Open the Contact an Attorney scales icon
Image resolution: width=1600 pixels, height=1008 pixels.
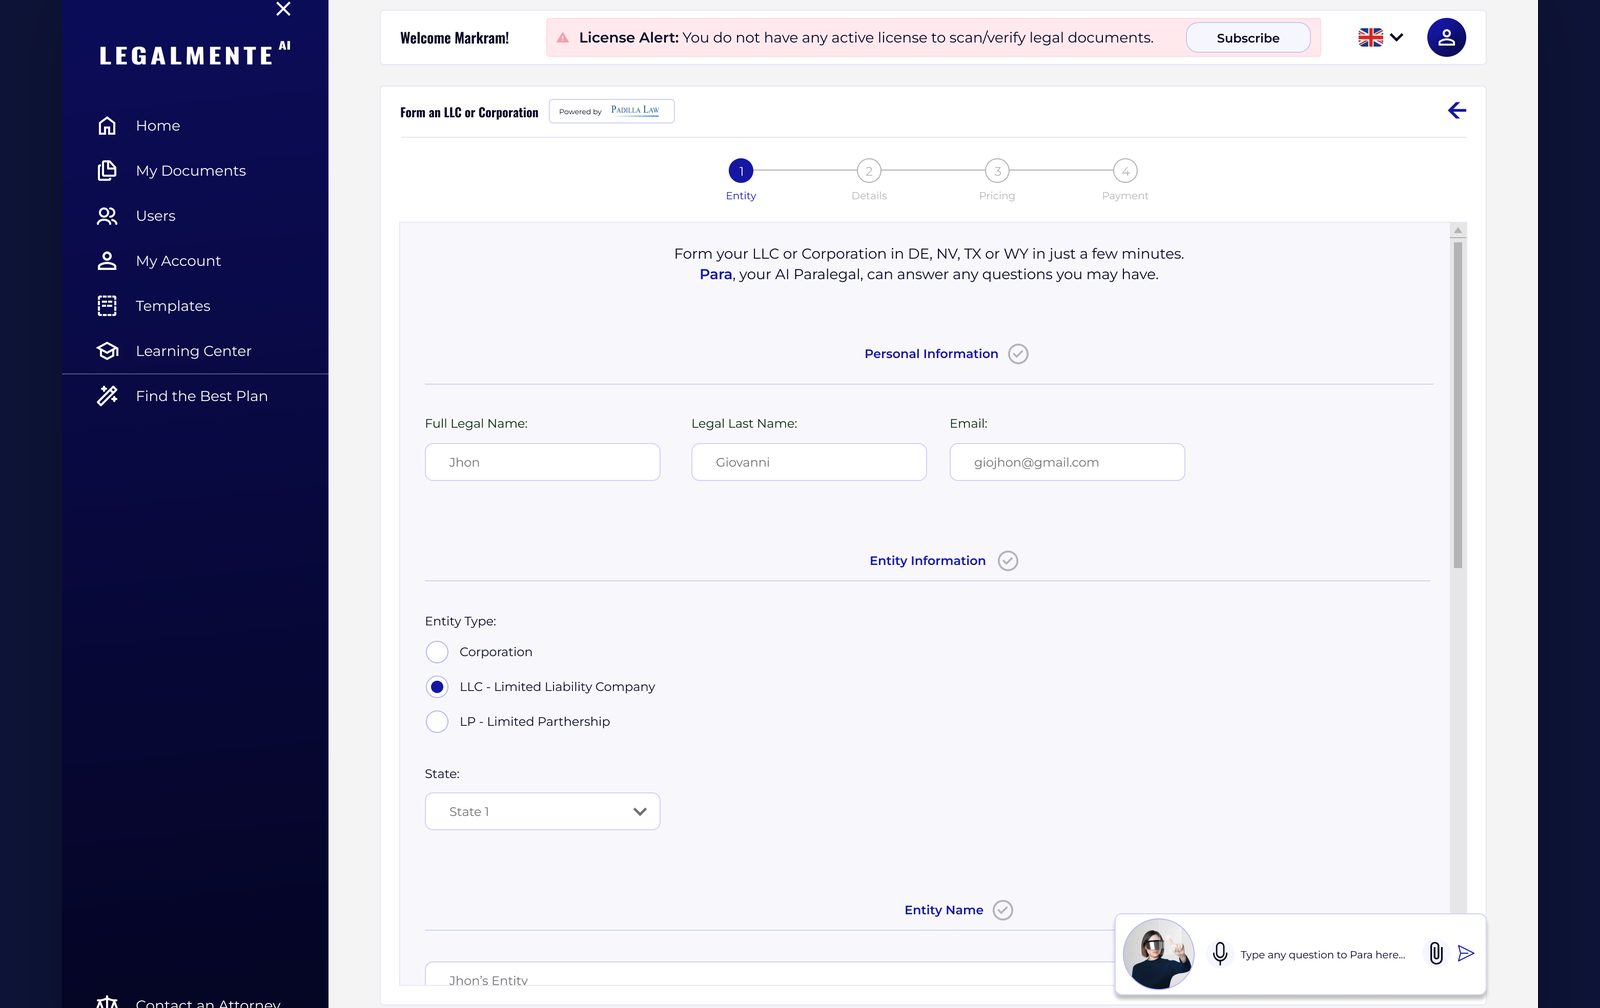[107, 1001]
